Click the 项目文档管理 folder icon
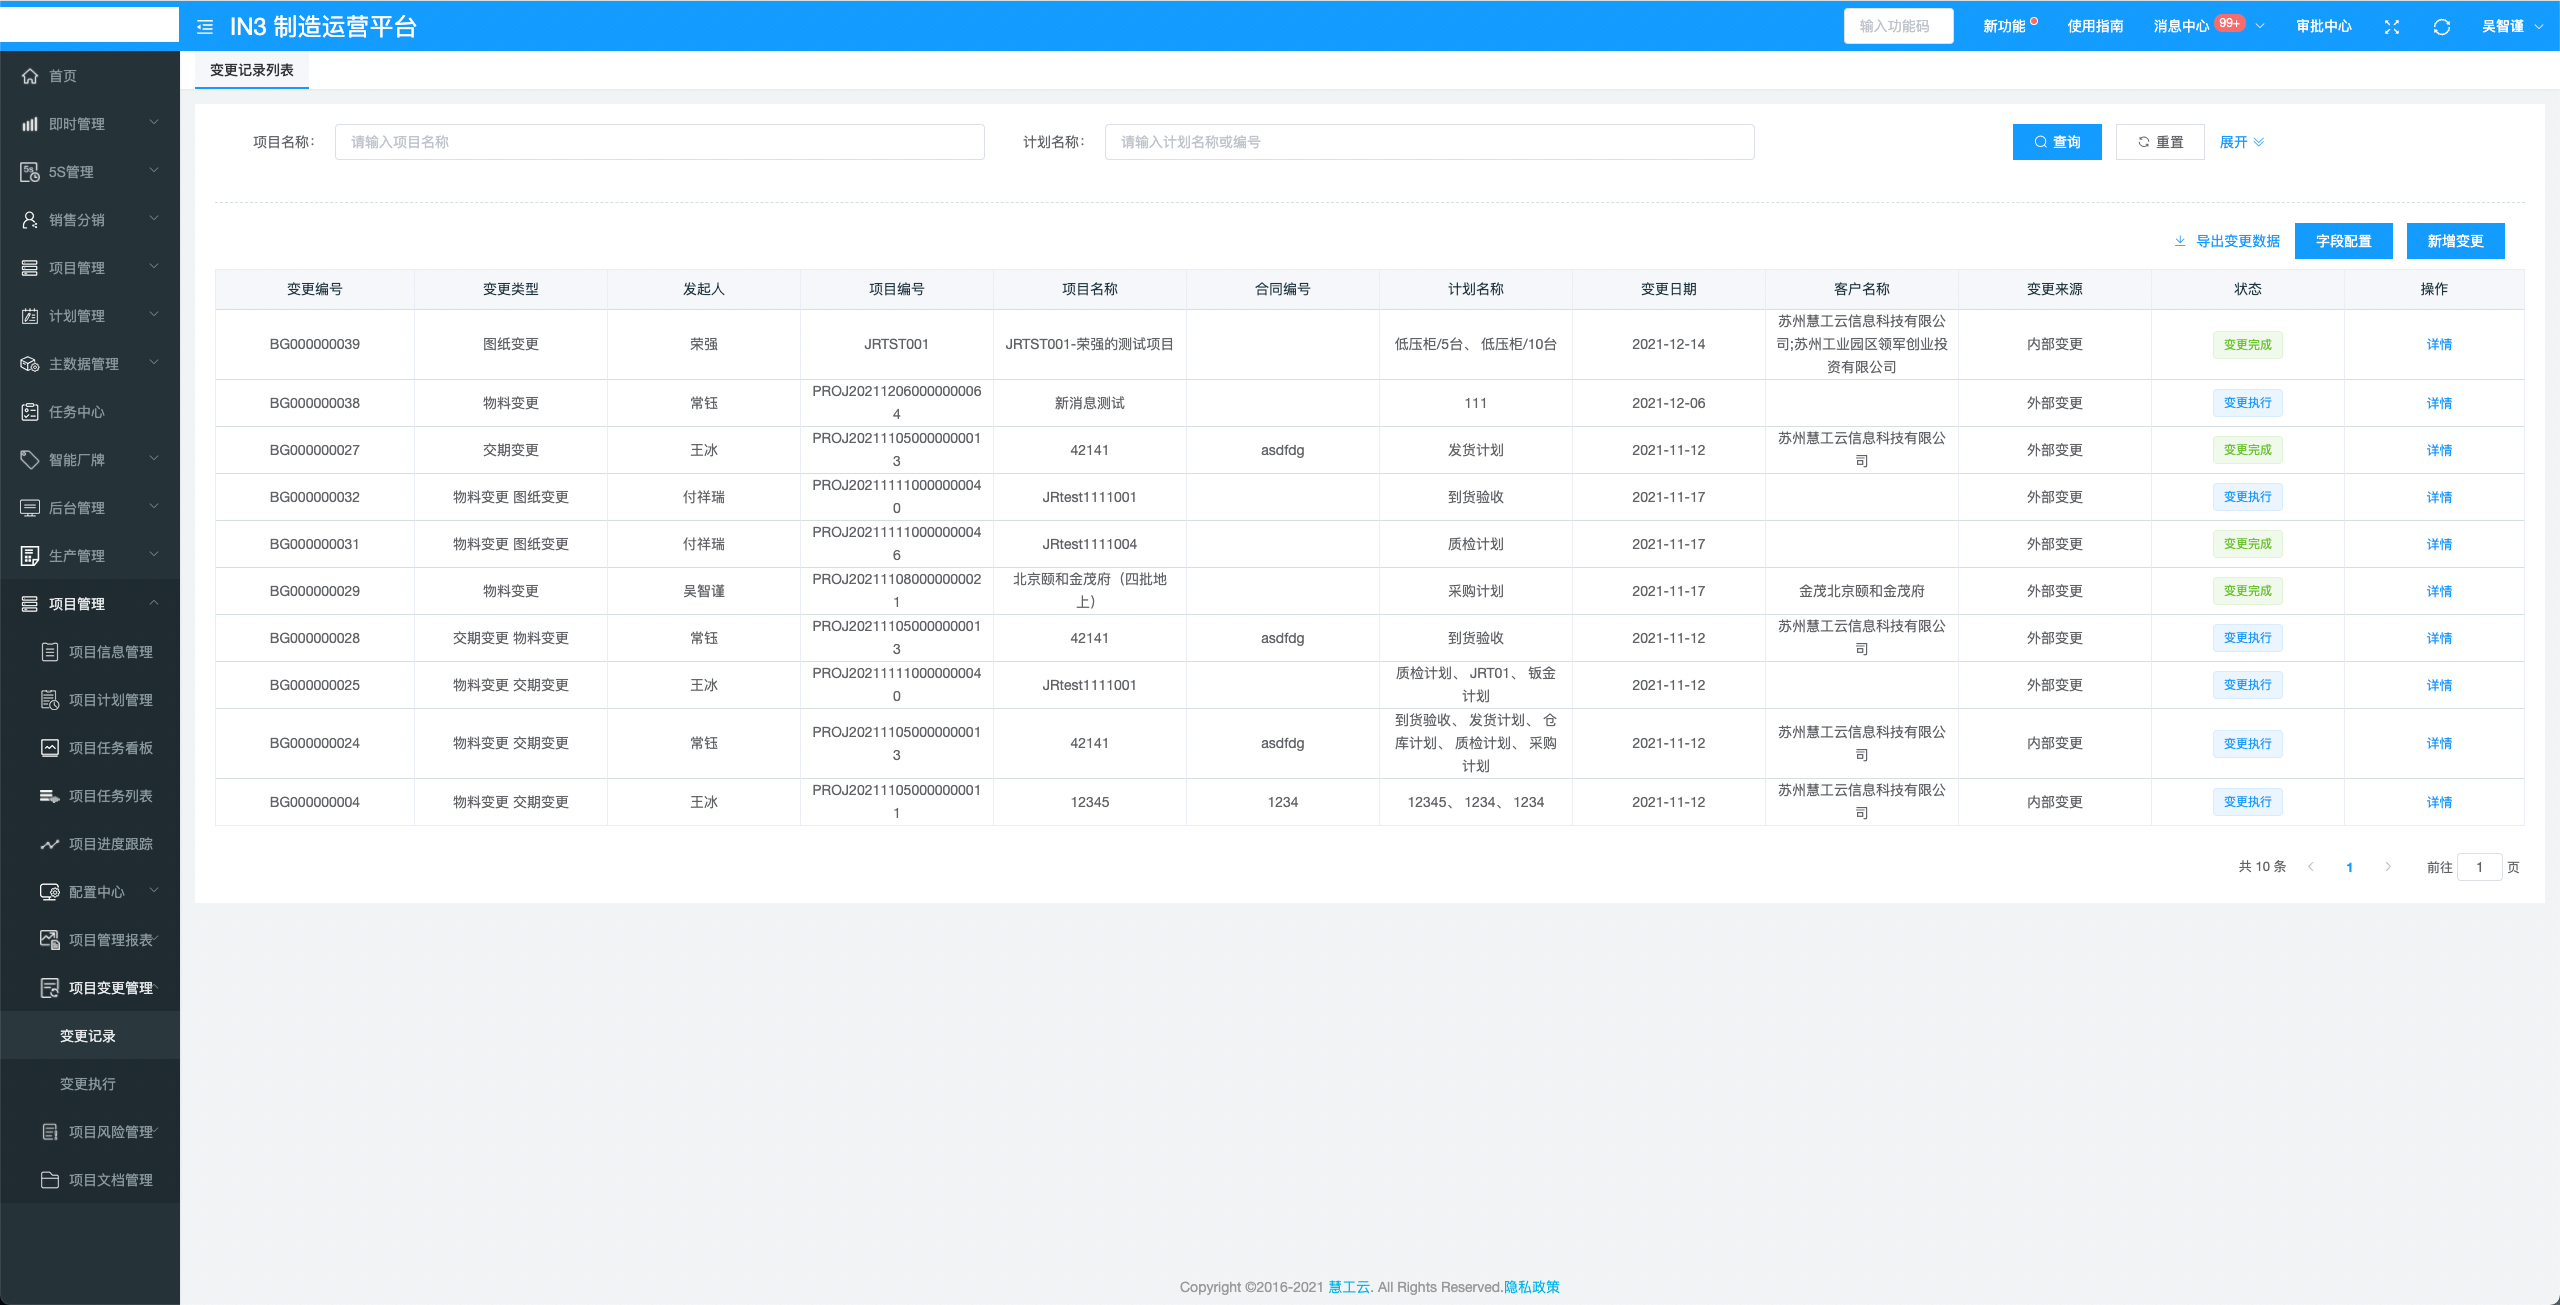Screen dimensions: 2560x1305 [x=50, y=1180]
